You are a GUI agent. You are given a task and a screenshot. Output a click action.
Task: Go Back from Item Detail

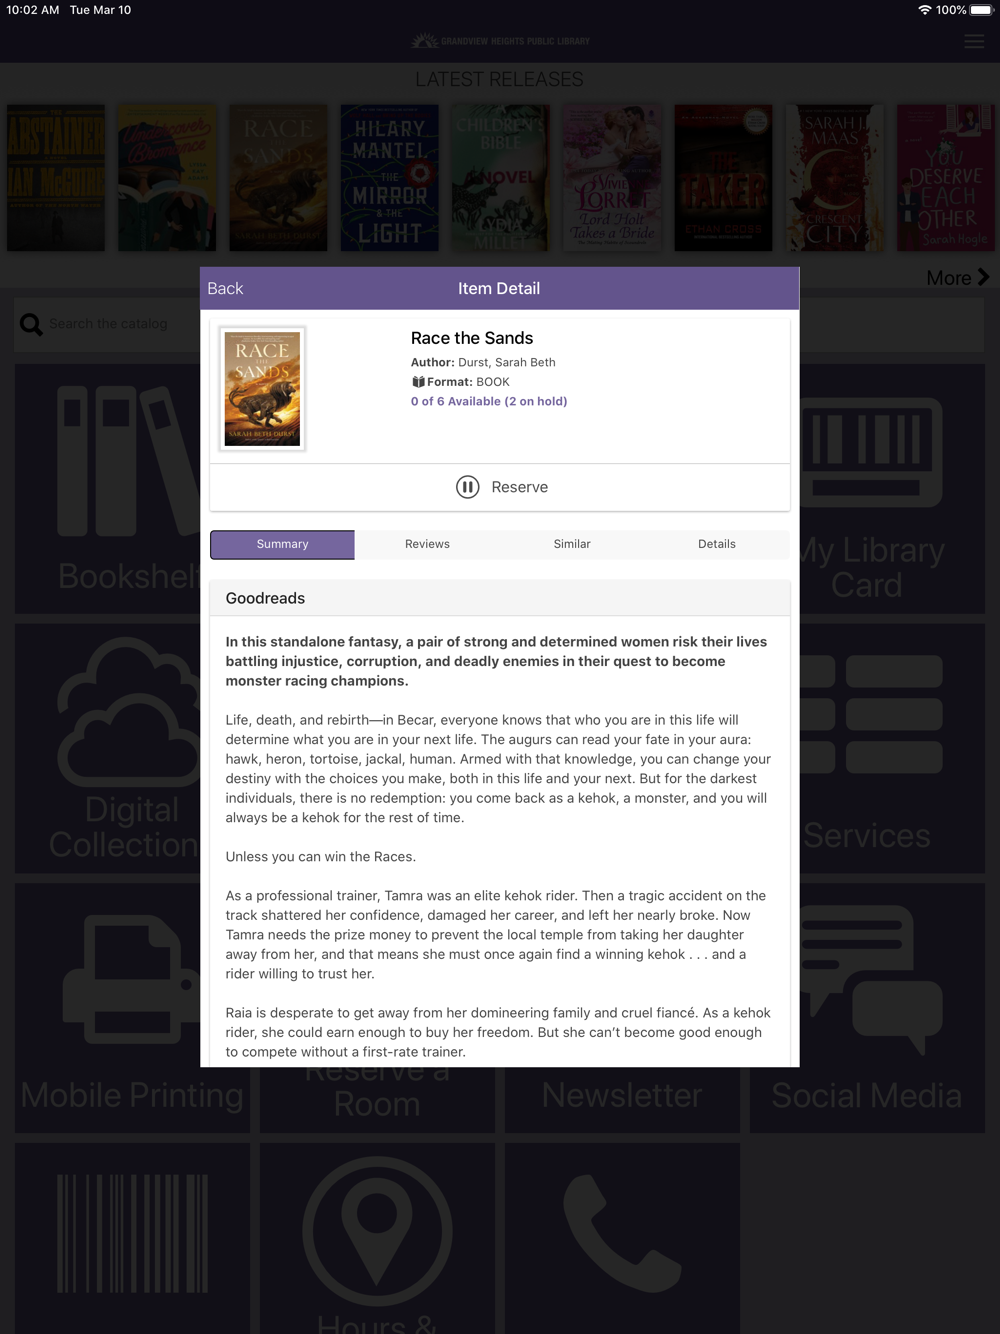point(225,288)
